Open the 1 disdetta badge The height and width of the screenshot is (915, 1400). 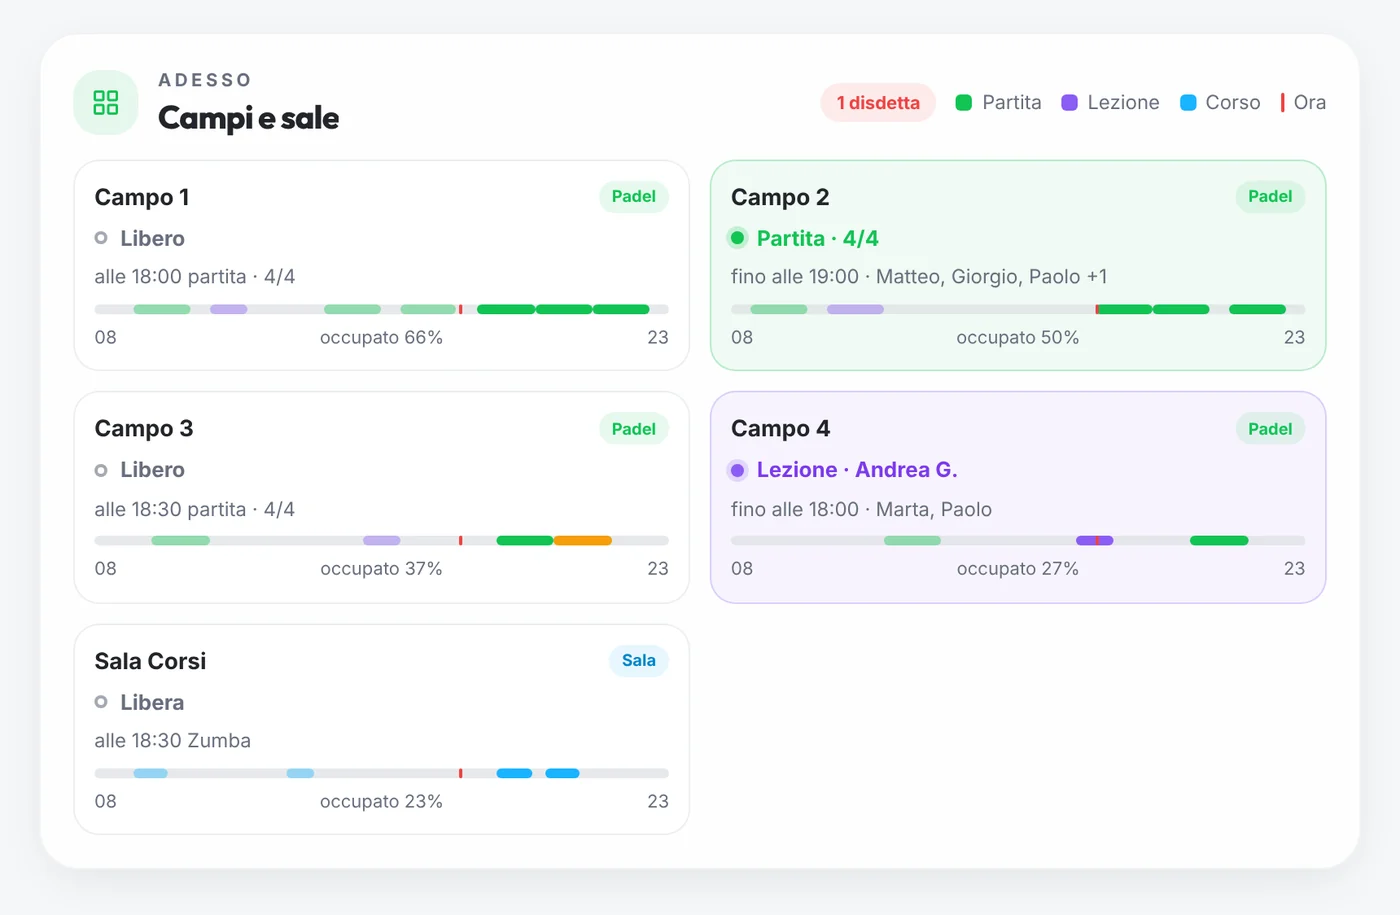tap(878, 102)
